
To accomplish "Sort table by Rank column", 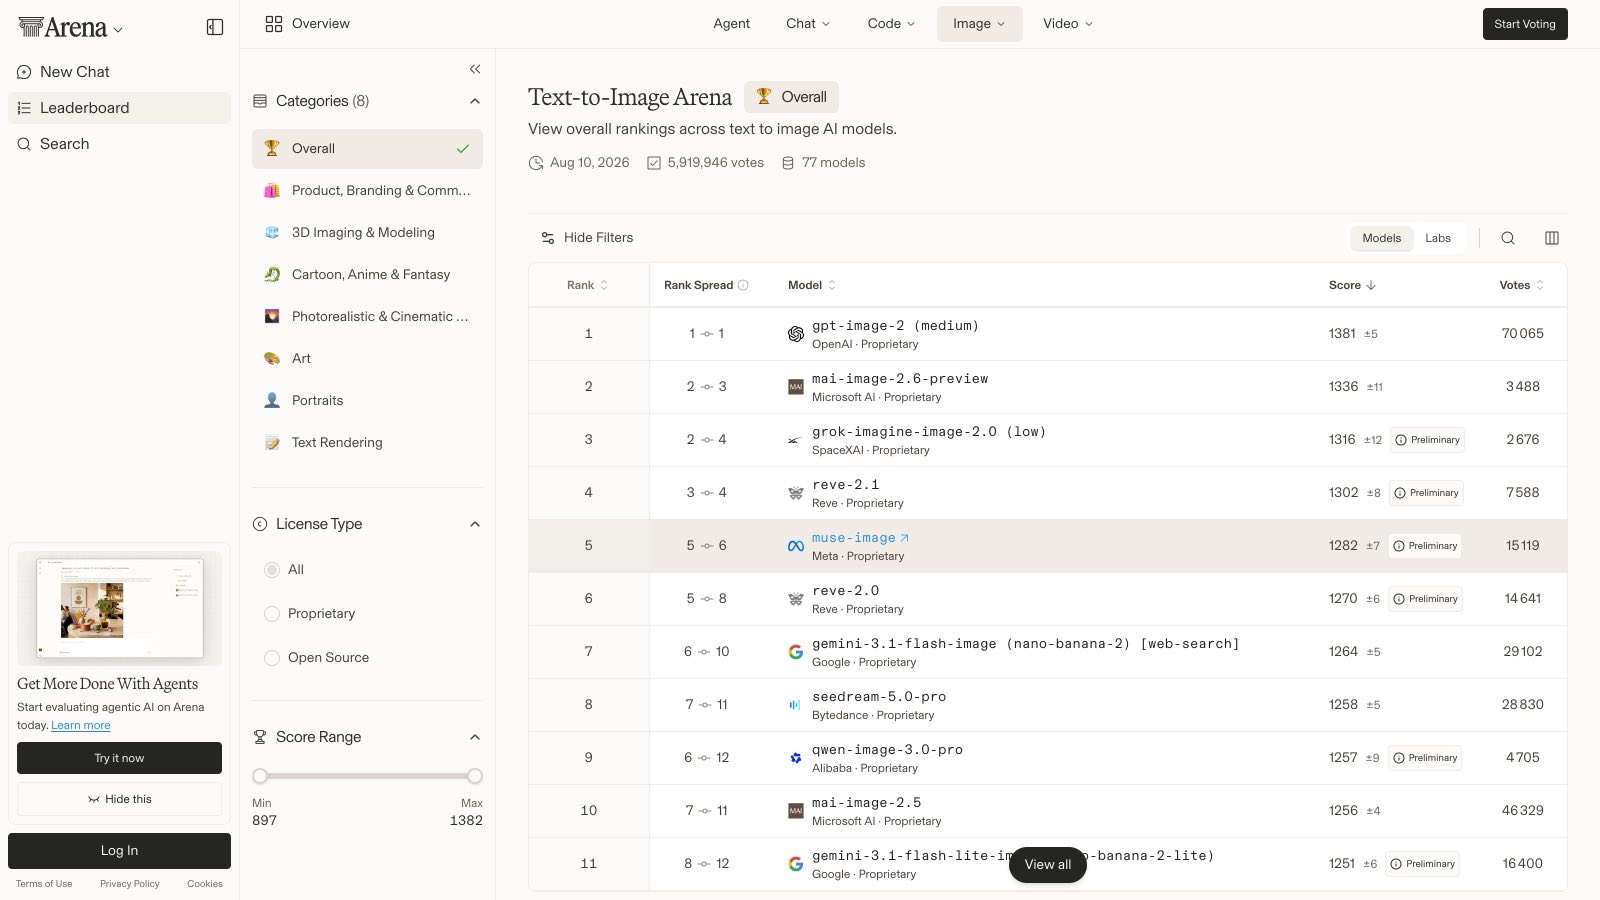I will click(587, 285).
